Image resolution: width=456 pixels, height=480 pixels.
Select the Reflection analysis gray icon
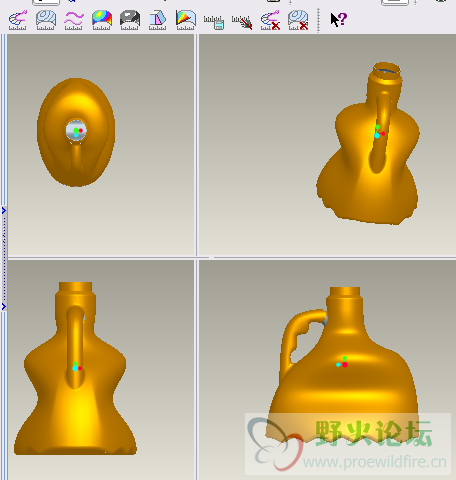point(130,20)
